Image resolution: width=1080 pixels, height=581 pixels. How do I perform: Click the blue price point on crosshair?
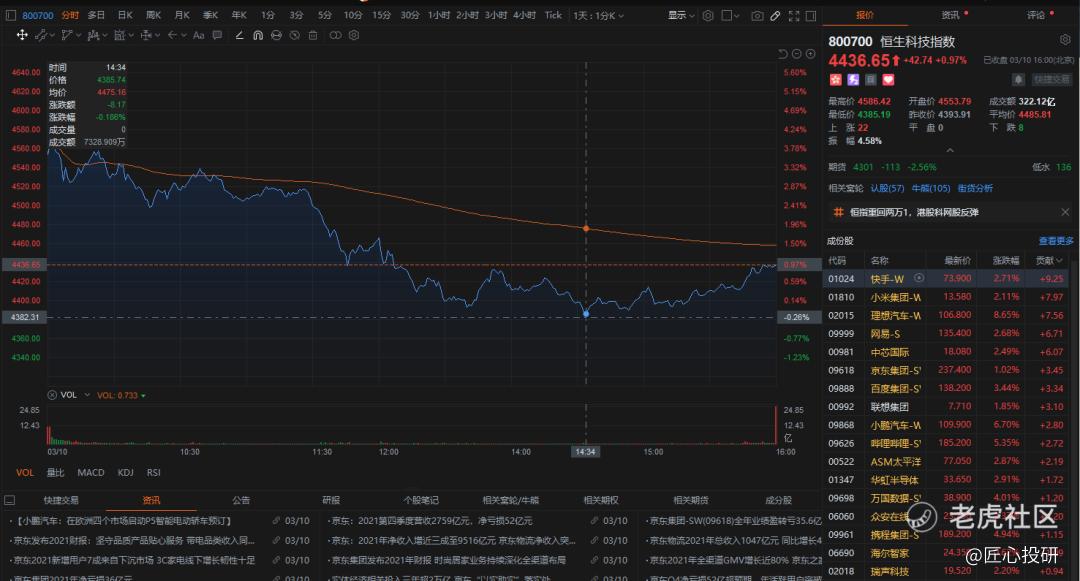(x=586, y=314)
